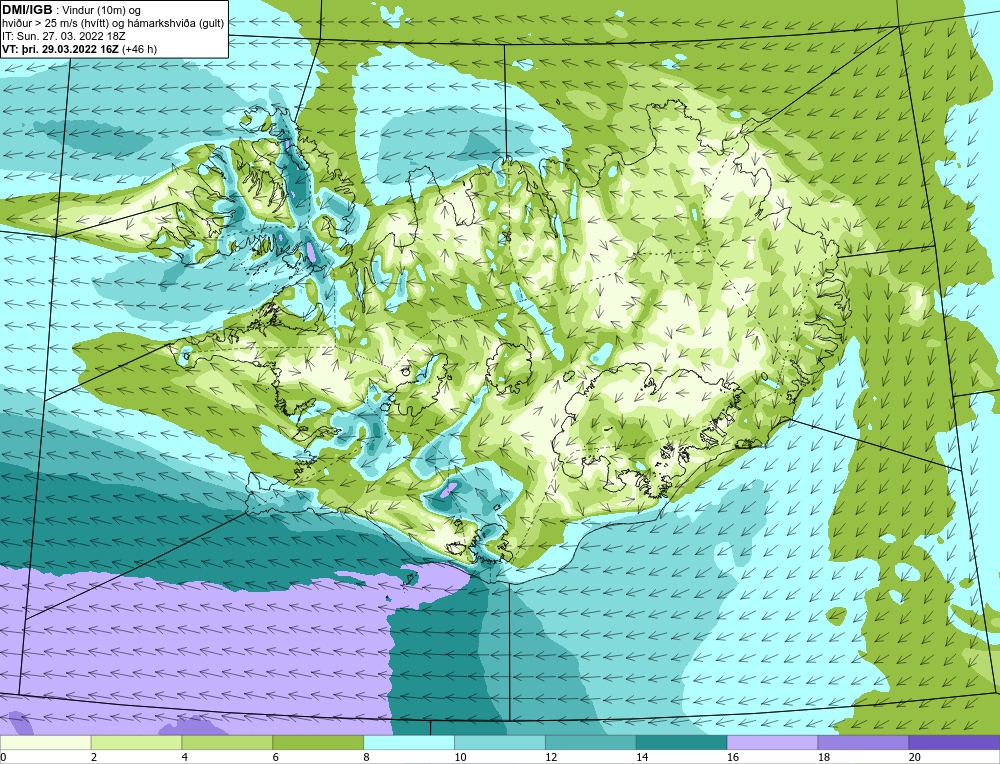Click the 16–18 m/s lavender legend swatch
Viewport: 1000px width, 764px height.
[x=772, y=742]
